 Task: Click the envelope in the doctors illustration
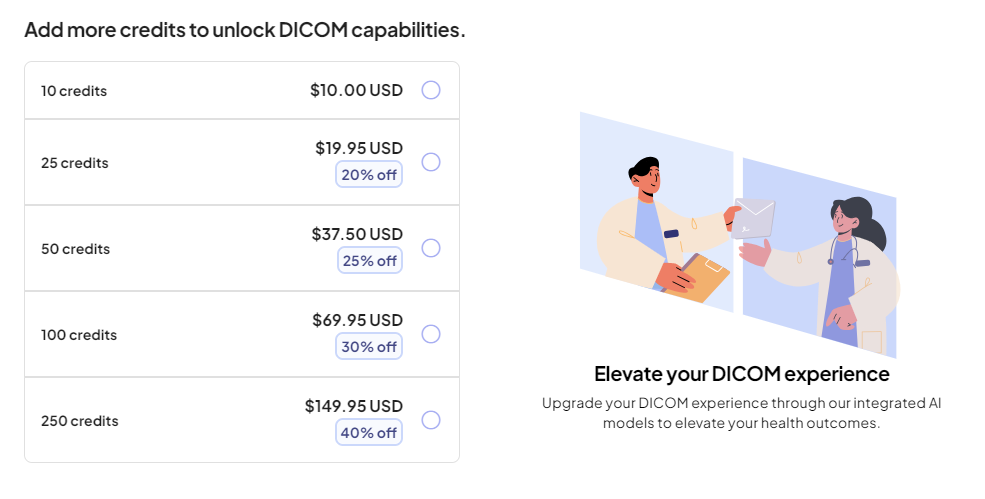point(754,218)
